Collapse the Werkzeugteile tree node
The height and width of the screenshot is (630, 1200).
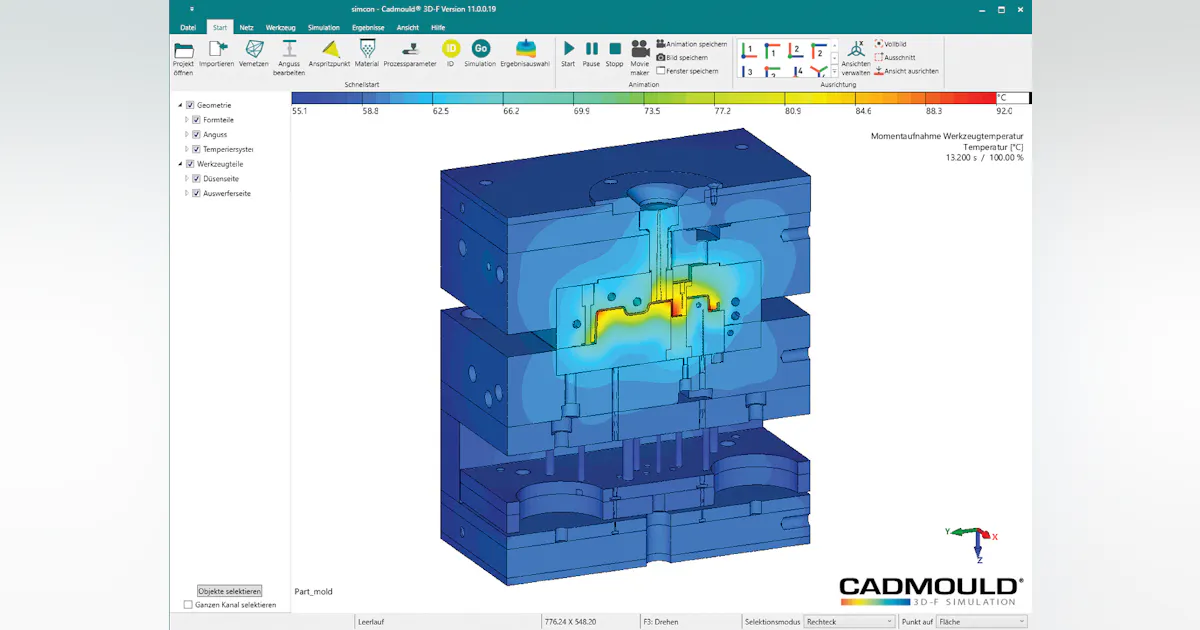(x=181, y=164)
